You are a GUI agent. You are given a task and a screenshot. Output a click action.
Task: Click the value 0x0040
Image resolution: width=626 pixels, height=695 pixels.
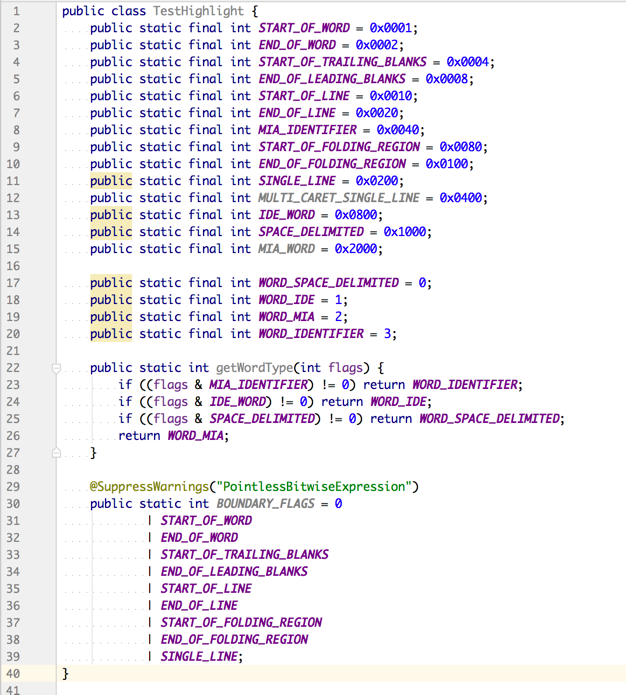[x=398, y=130]
